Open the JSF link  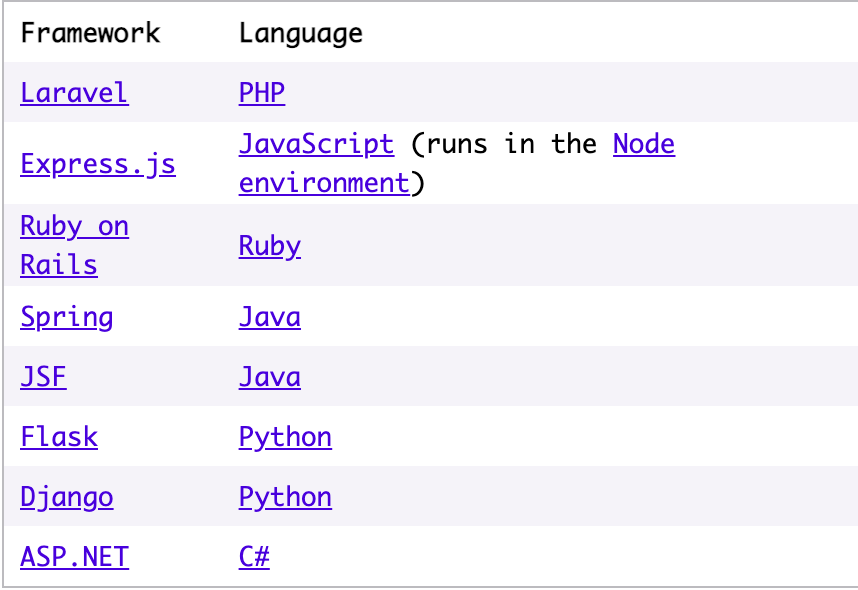click(43, 377)
